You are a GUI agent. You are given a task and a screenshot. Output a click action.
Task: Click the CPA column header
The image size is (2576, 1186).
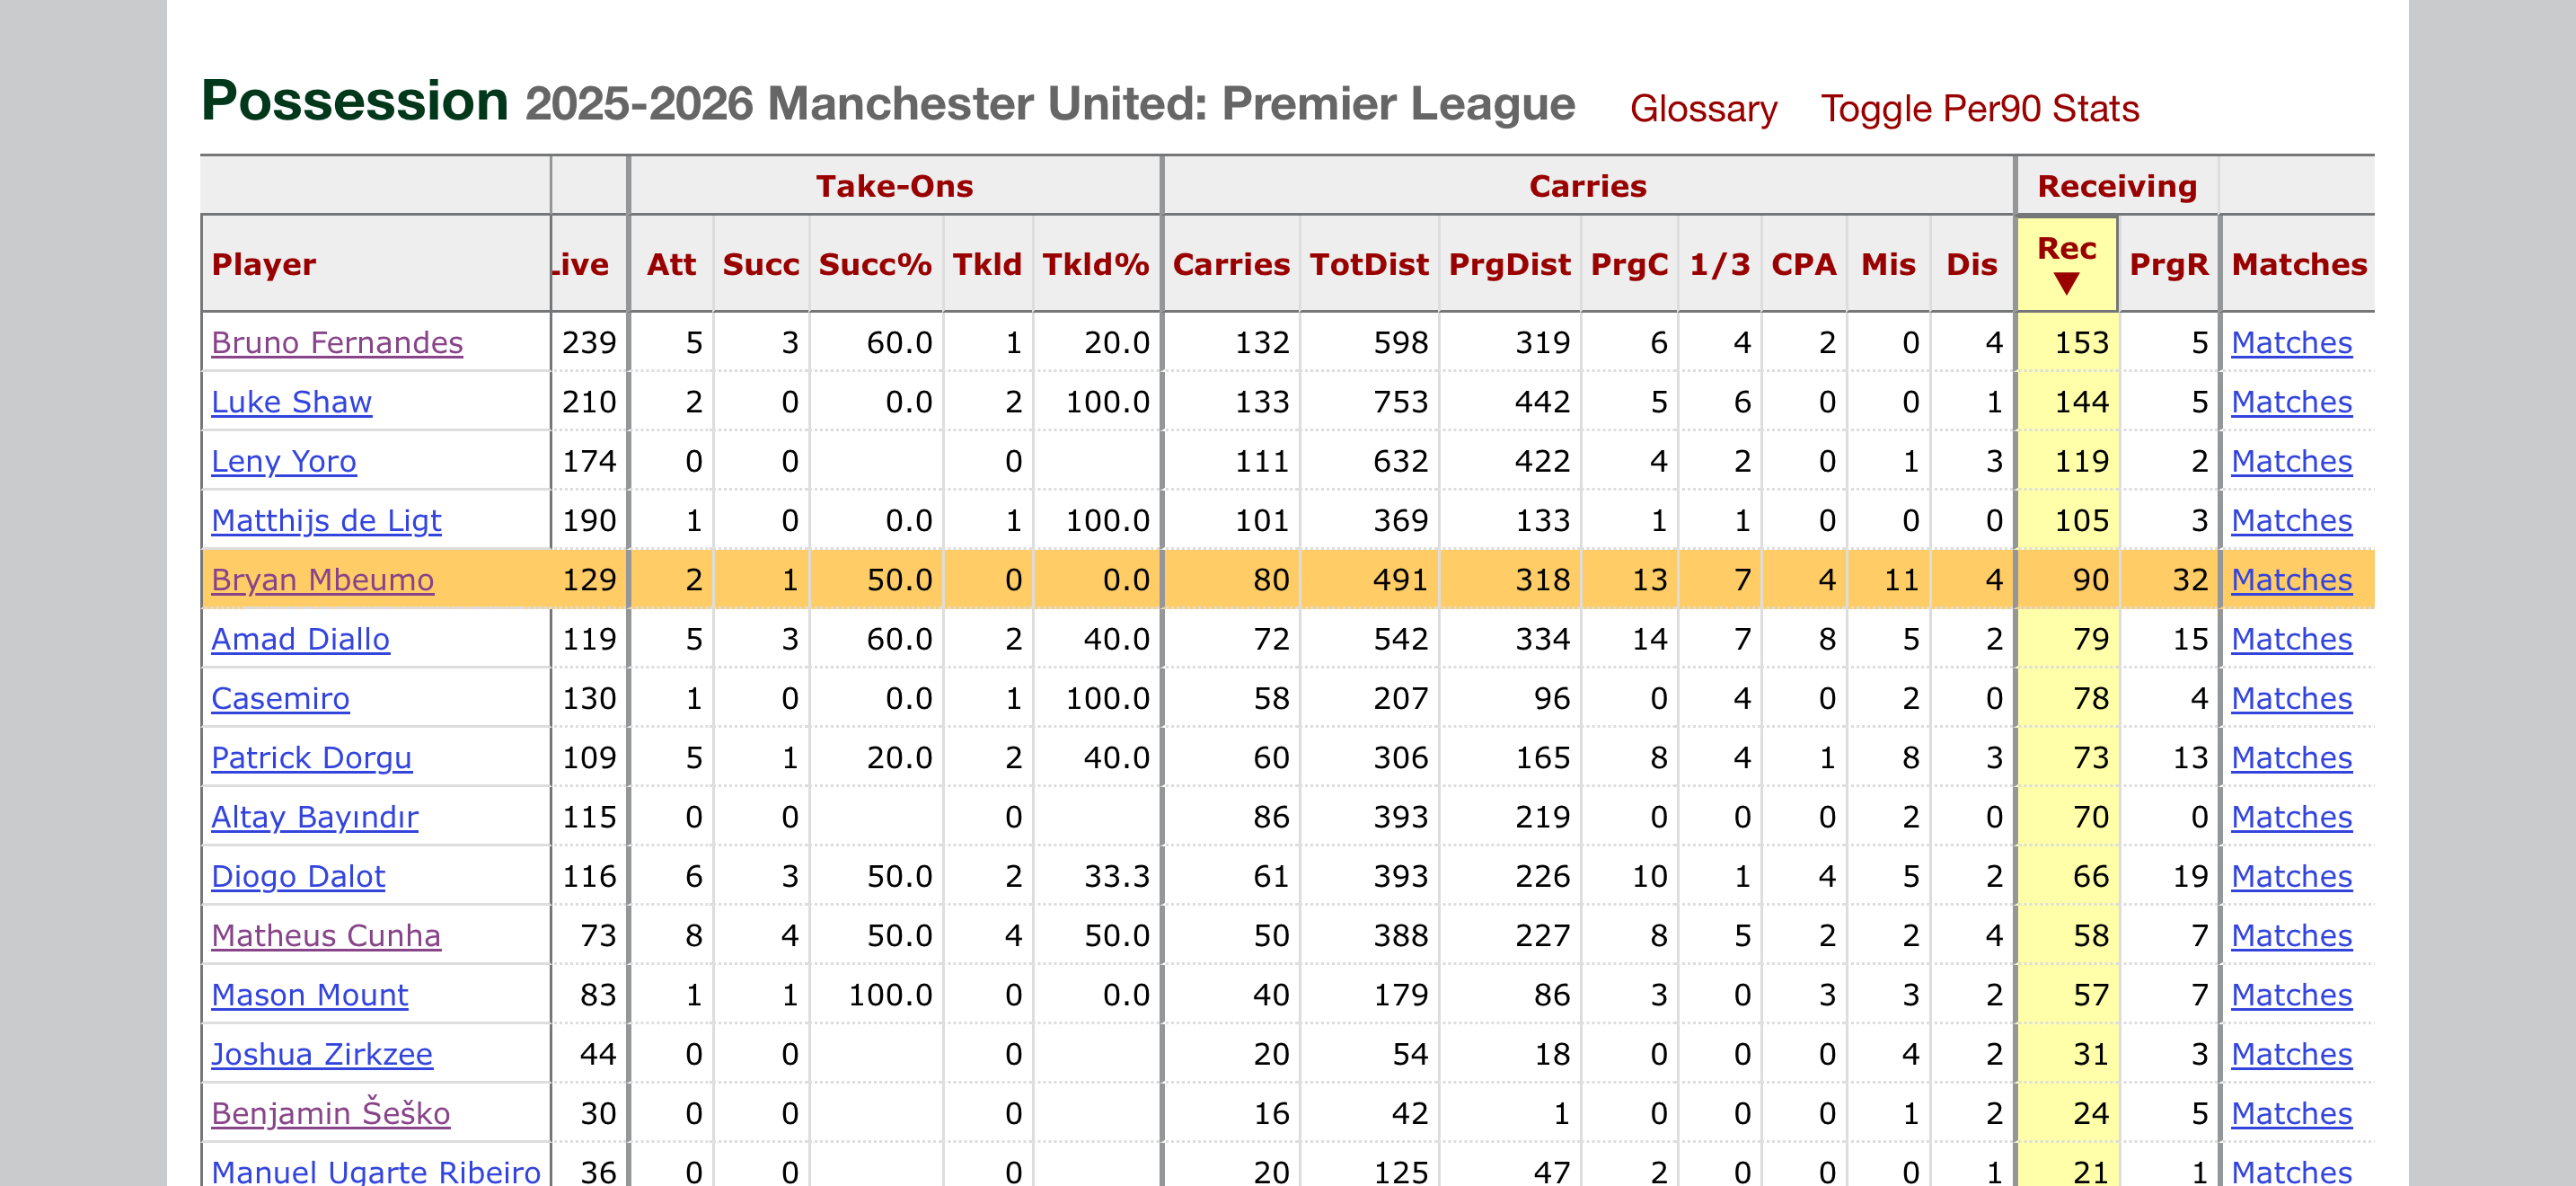point(1803,264)
